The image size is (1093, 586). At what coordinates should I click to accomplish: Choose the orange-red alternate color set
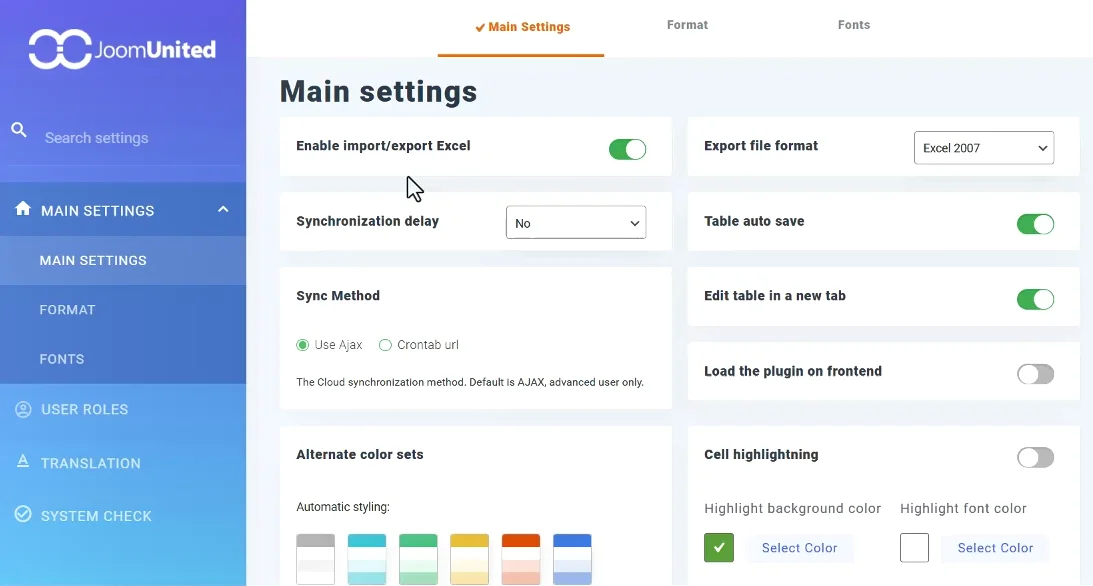(521, 559)
